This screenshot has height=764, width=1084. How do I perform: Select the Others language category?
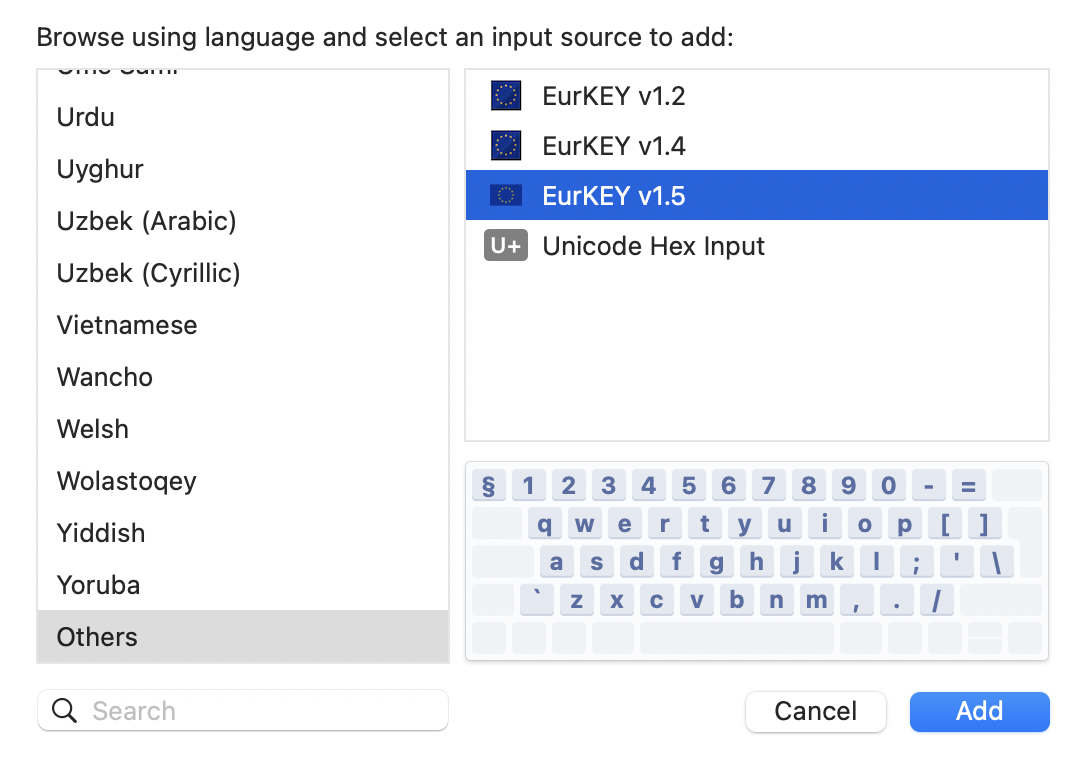[96, 637]
